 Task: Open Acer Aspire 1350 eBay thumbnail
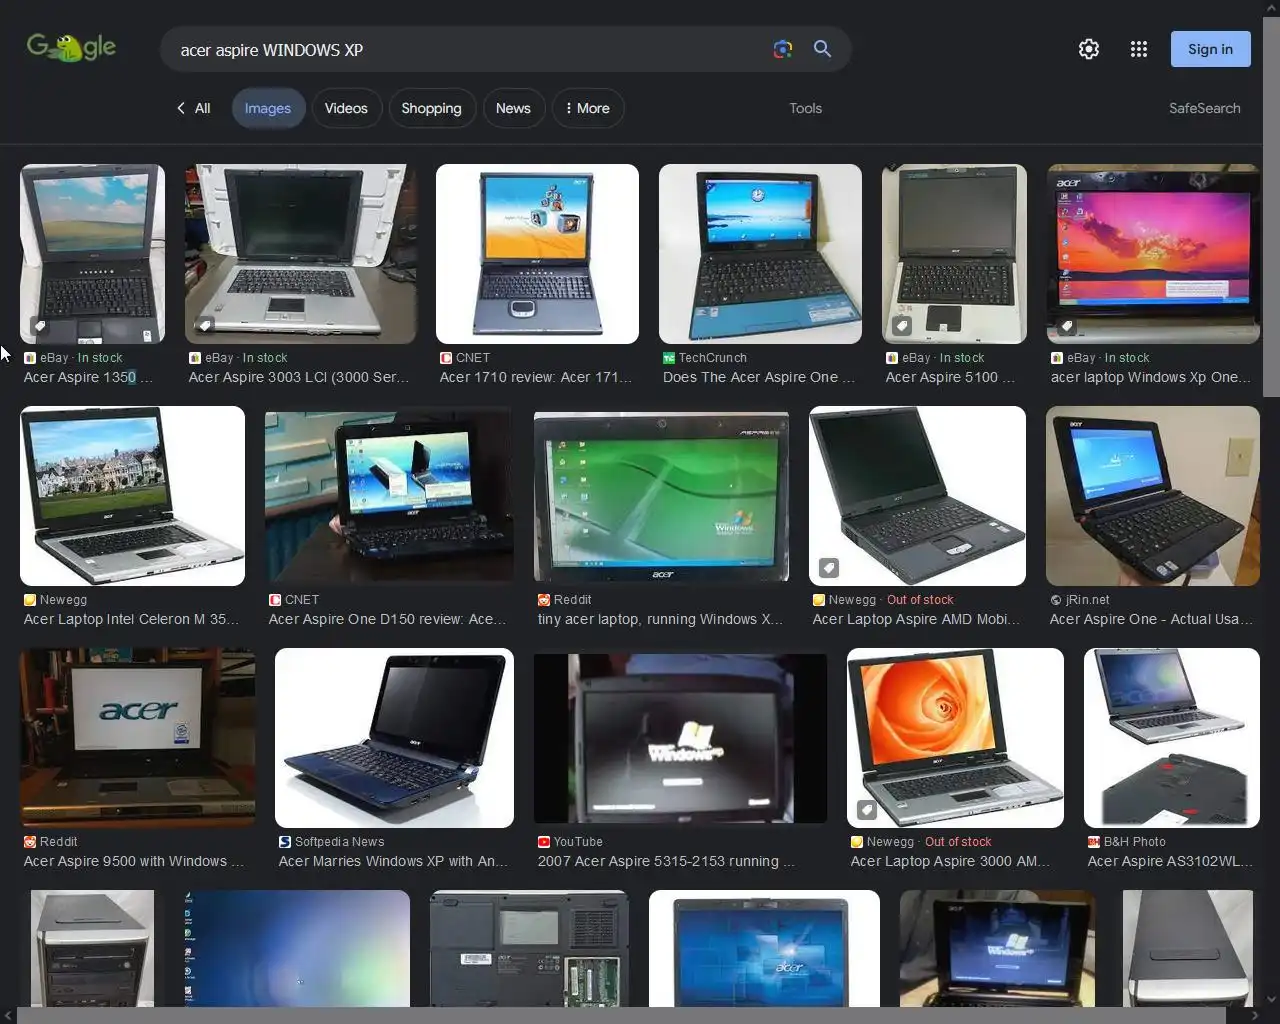(x=93, y=254)
